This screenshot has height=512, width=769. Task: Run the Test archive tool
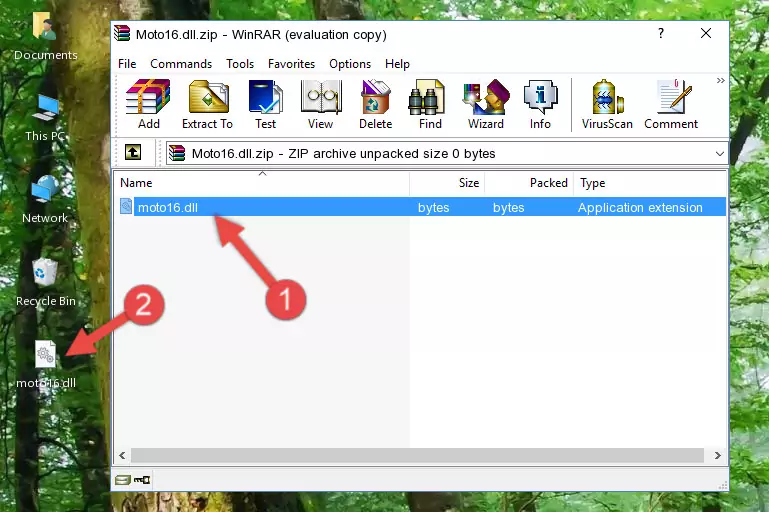(265, 104)
